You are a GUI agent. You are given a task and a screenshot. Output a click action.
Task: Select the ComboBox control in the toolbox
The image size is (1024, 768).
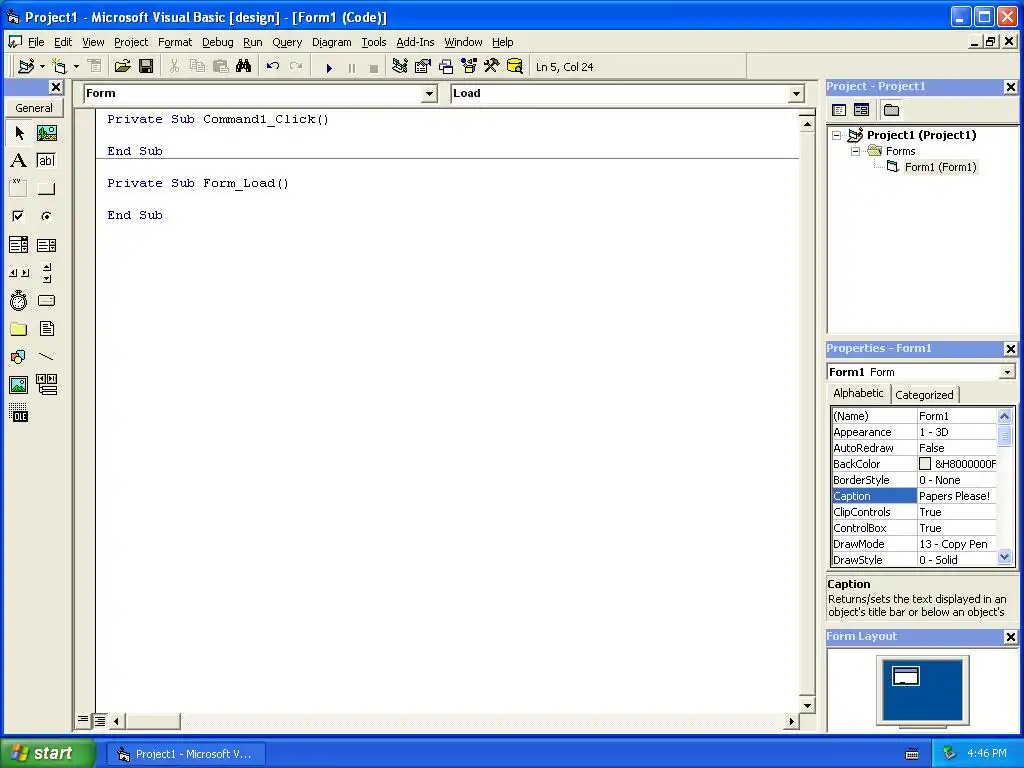19,245
